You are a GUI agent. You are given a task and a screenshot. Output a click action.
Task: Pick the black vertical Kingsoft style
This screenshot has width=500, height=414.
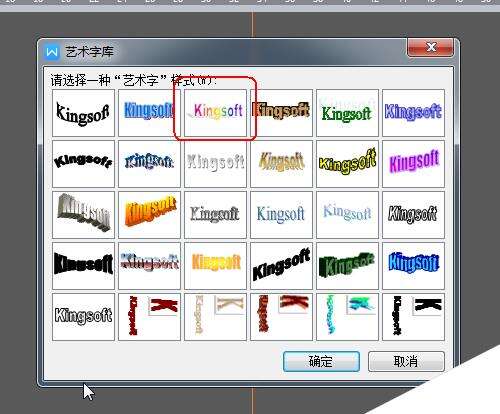(x=413, y=317)
